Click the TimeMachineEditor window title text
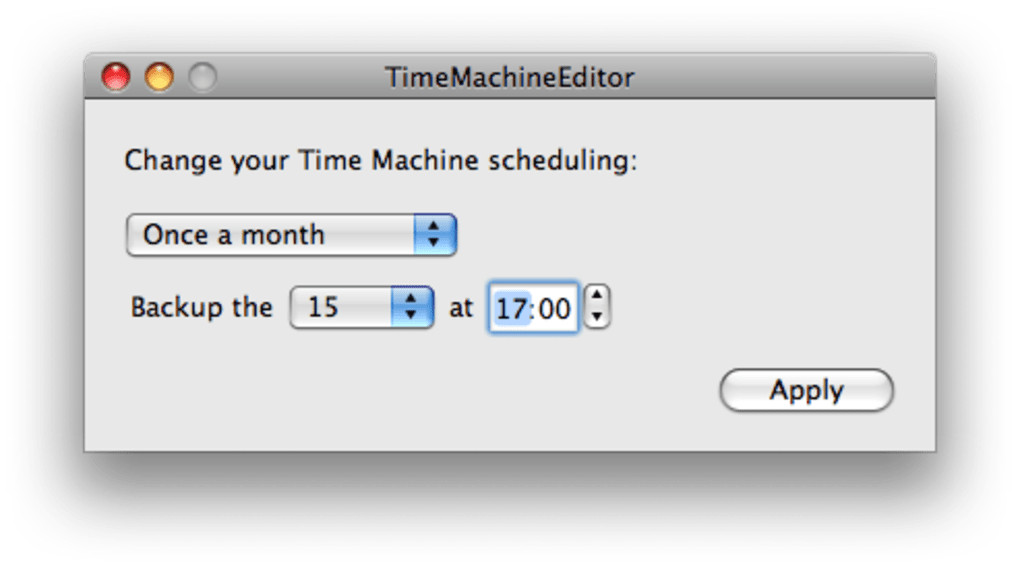Image resolution: width=1020 pixels, height=567 pixels. (x=509, y=78)
